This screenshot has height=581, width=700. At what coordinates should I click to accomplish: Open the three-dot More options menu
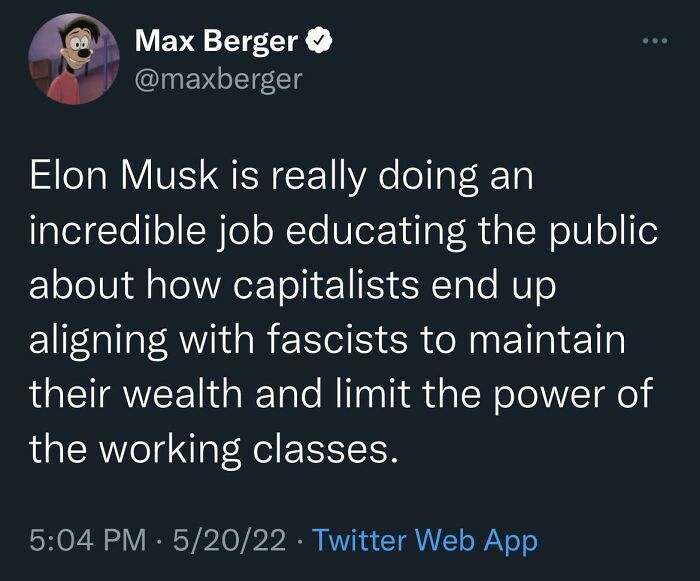pos(653,42)
